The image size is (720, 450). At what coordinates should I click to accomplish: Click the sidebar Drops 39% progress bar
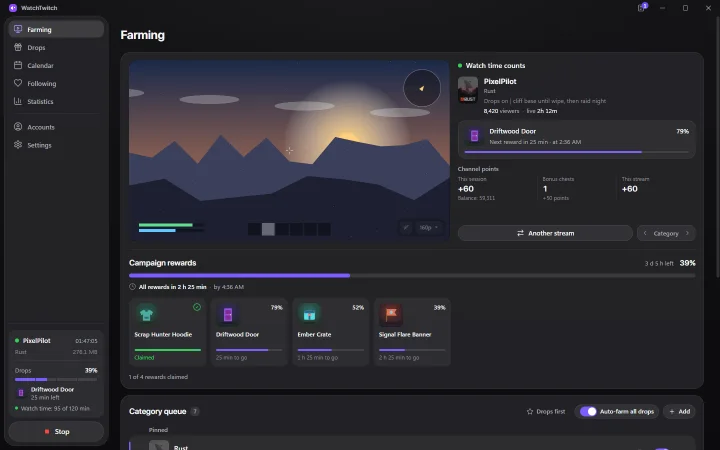coord(56,379)
